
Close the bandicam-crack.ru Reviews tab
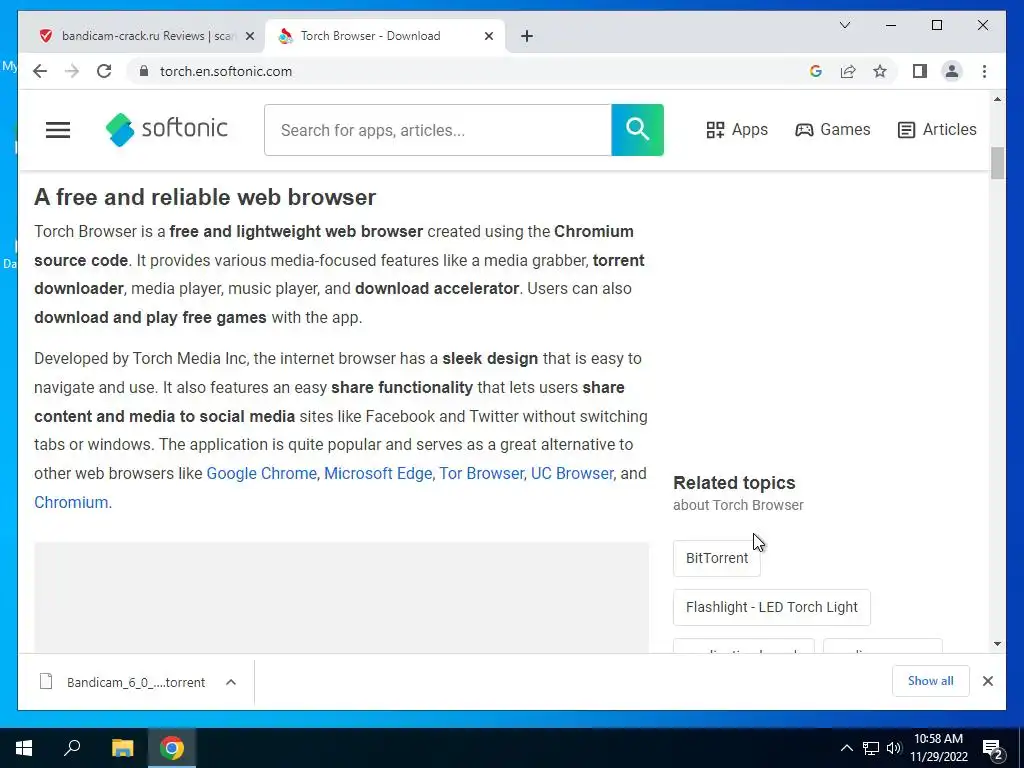click(249, 36)
